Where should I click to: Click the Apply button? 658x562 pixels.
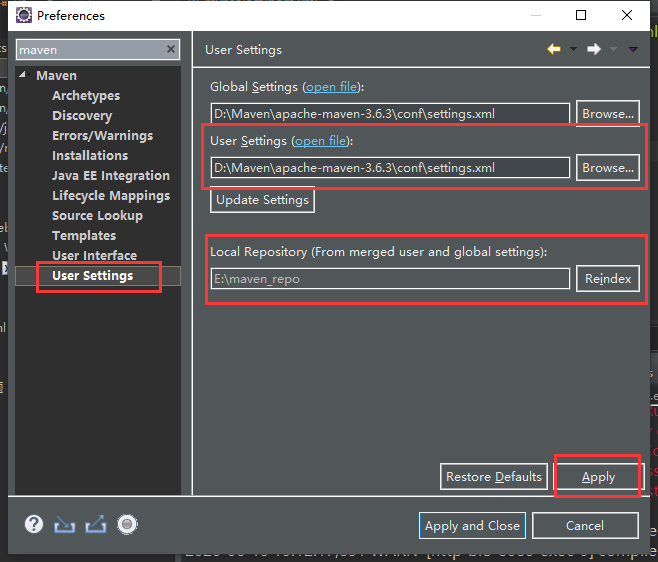pos(598,477)
